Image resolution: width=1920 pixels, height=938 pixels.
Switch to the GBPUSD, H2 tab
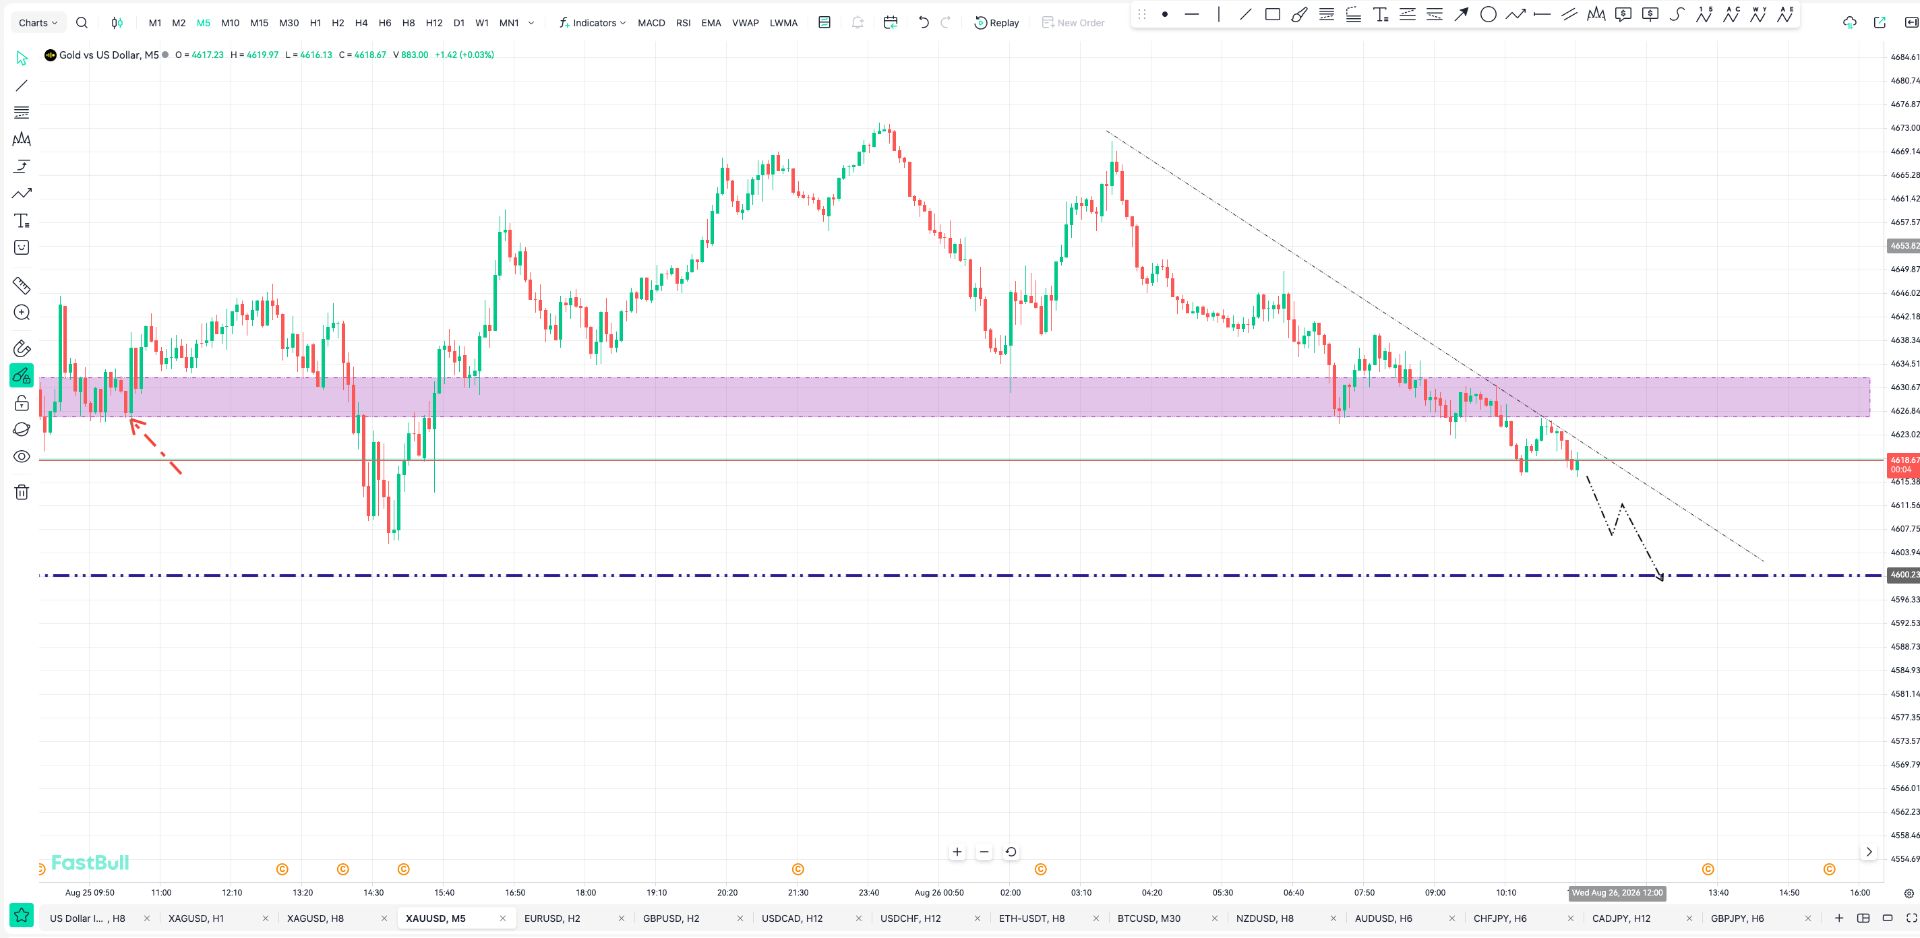pos(671,918)
